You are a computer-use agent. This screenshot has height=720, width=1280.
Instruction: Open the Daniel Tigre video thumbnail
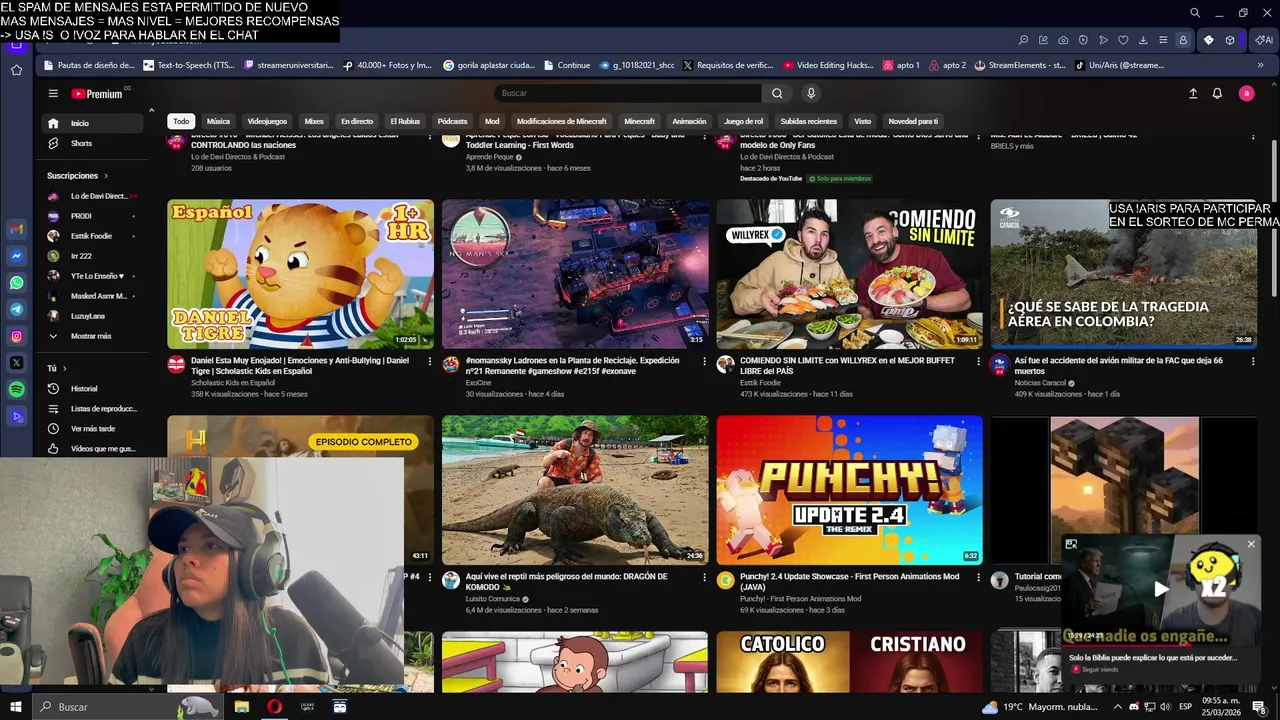coord(300,274)
